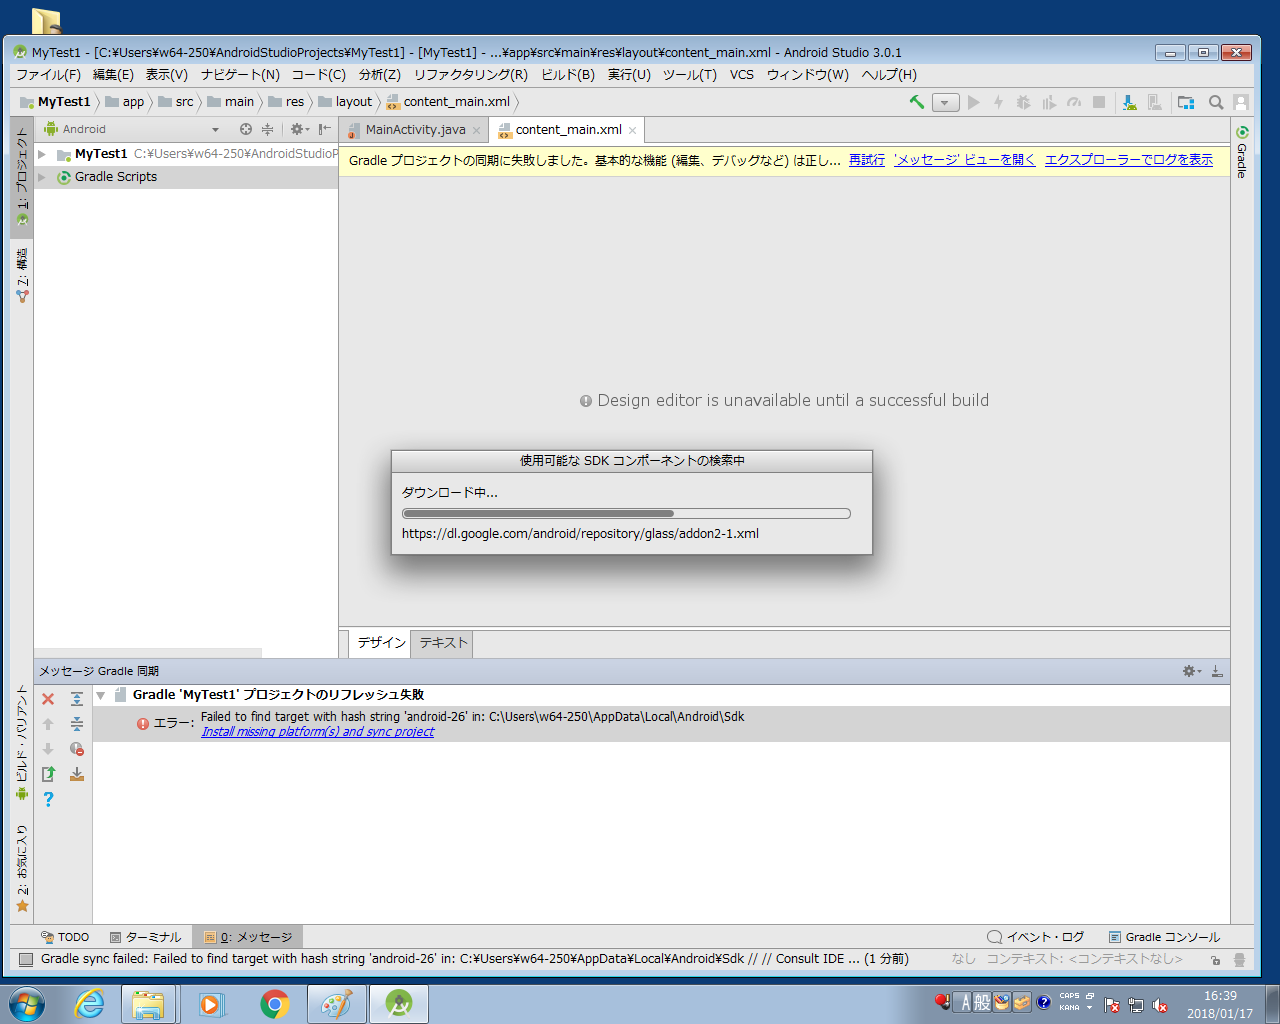
Task: Click the Run app play icon
Action: point(973,102)
